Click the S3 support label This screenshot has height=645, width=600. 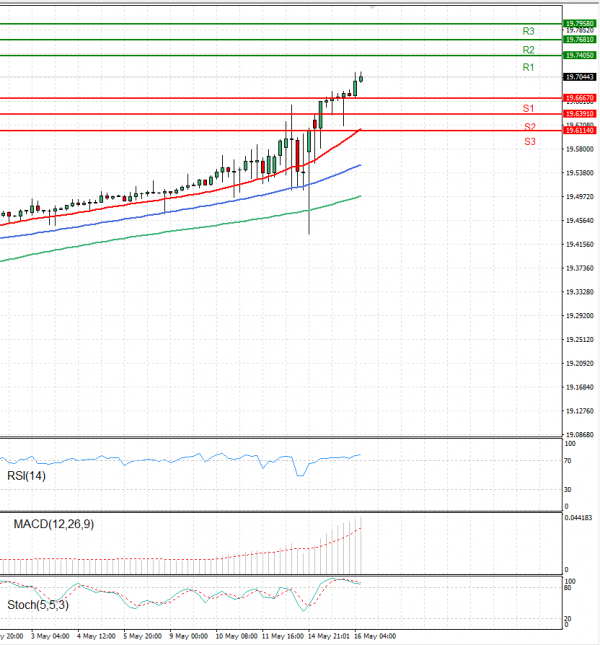pos(530,142)
